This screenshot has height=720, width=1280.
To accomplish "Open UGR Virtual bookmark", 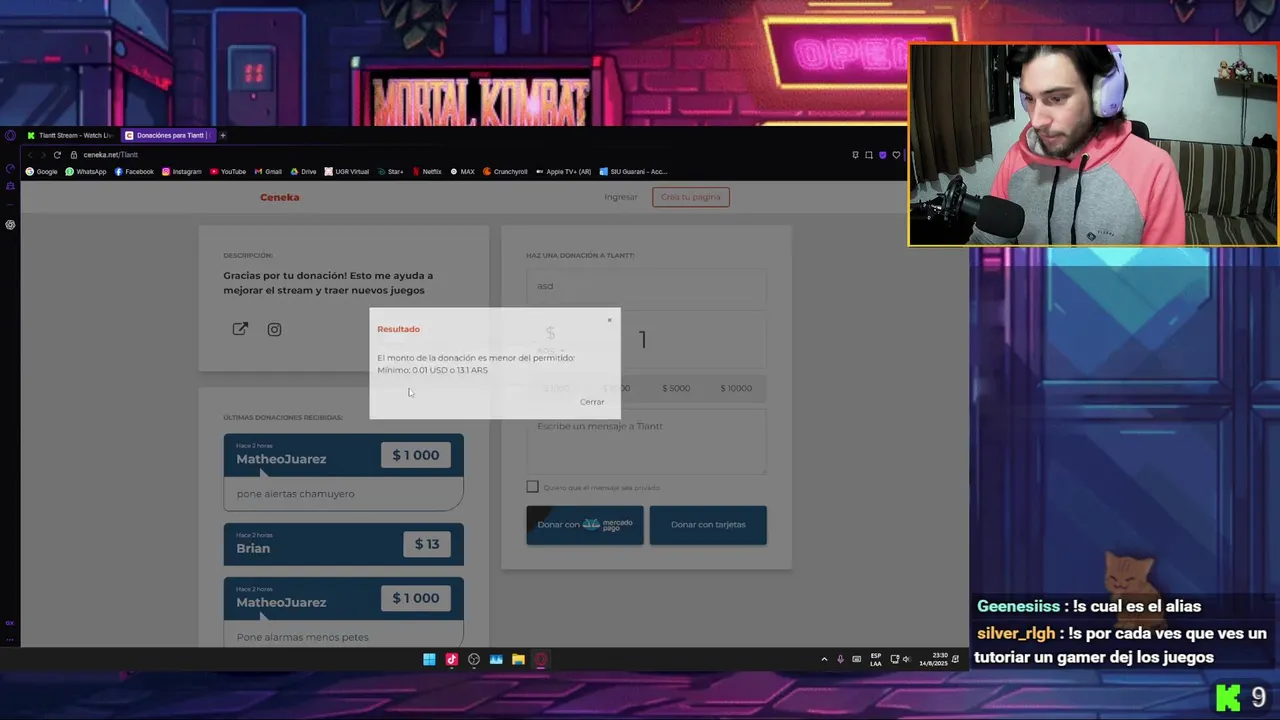I will pos(347,172).
